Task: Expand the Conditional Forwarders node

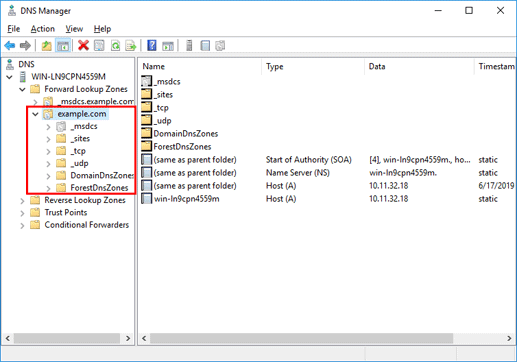Action: (22, 225)
